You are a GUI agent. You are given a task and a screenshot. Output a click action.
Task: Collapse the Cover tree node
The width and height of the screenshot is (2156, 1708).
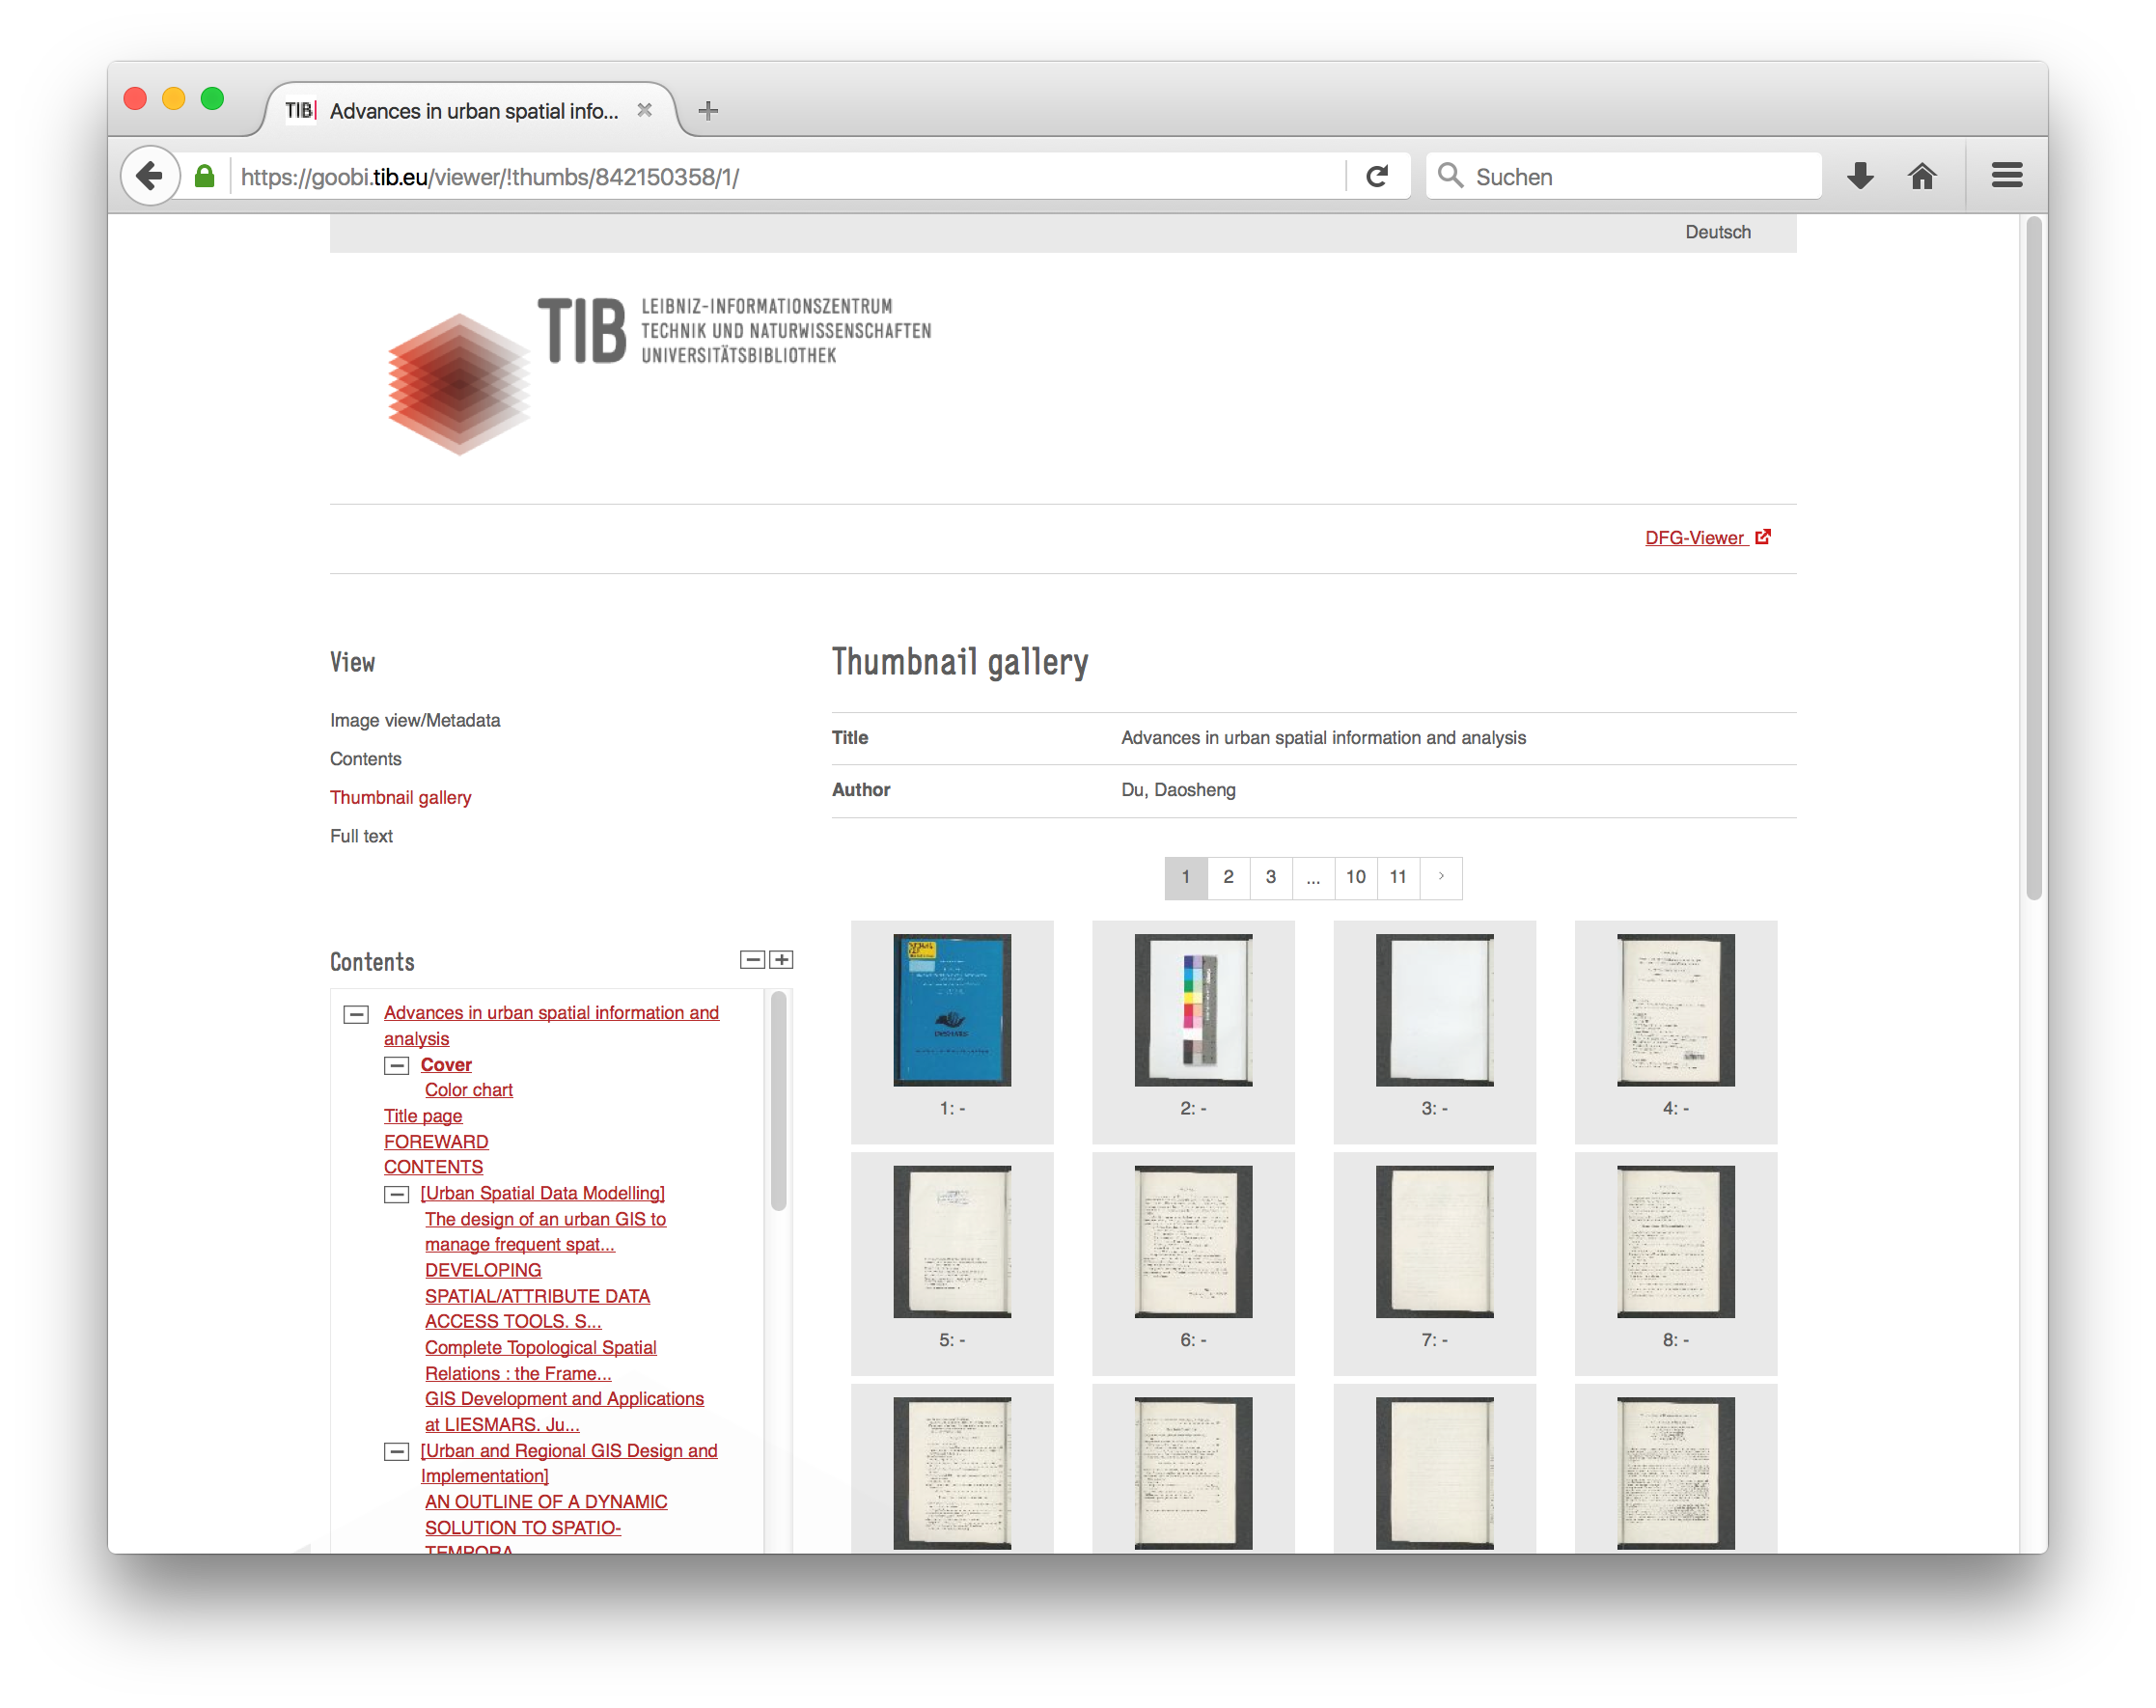click(x=397, y=1066)
